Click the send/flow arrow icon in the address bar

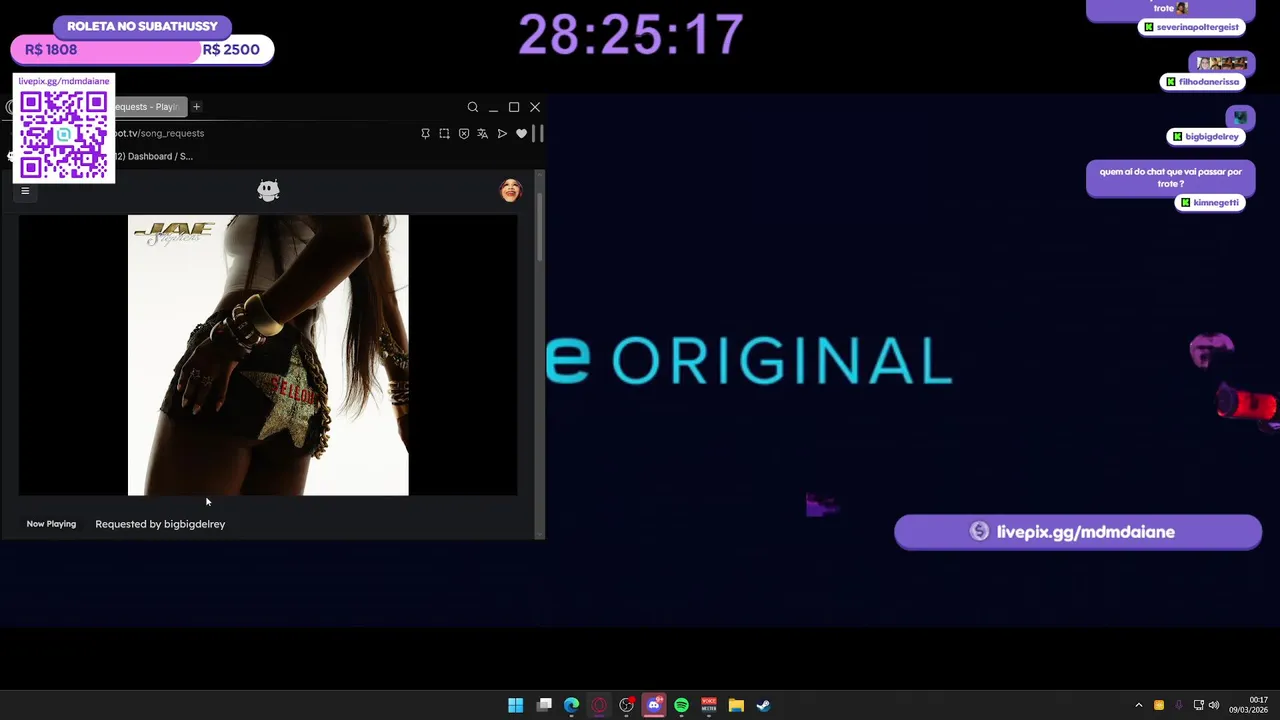pos(502,133)
